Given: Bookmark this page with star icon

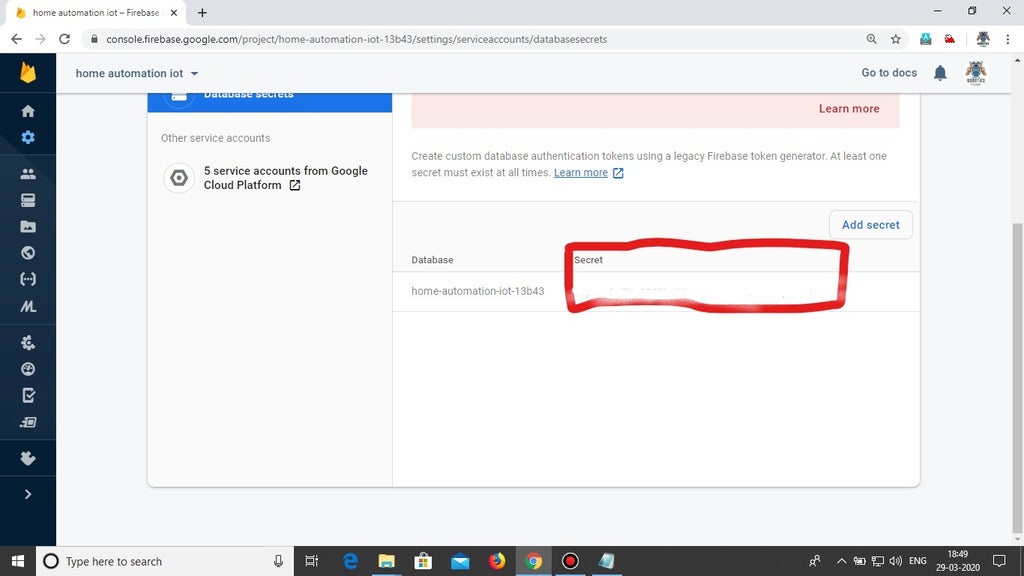Looking at the screenshot, I should (895, 39).
